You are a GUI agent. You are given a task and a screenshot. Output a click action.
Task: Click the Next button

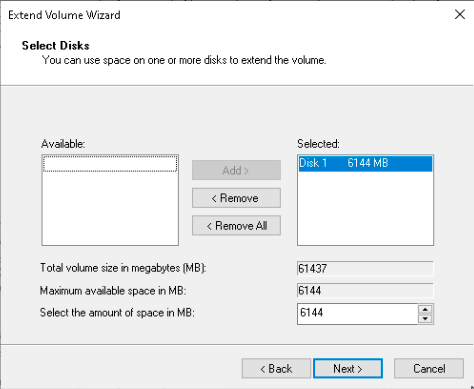[x=348, y=368]
